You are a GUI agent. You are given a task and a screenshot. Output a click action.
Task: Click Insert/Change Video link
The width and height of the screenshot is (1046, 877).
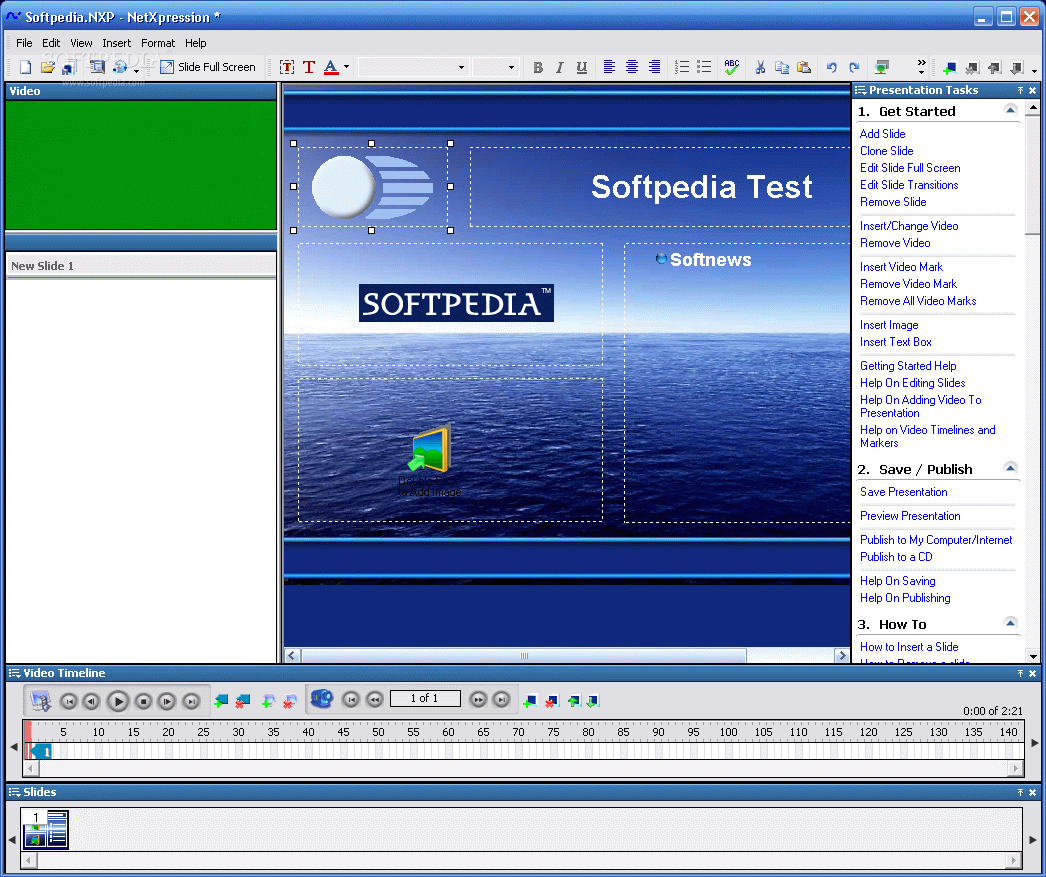(909, 225)
